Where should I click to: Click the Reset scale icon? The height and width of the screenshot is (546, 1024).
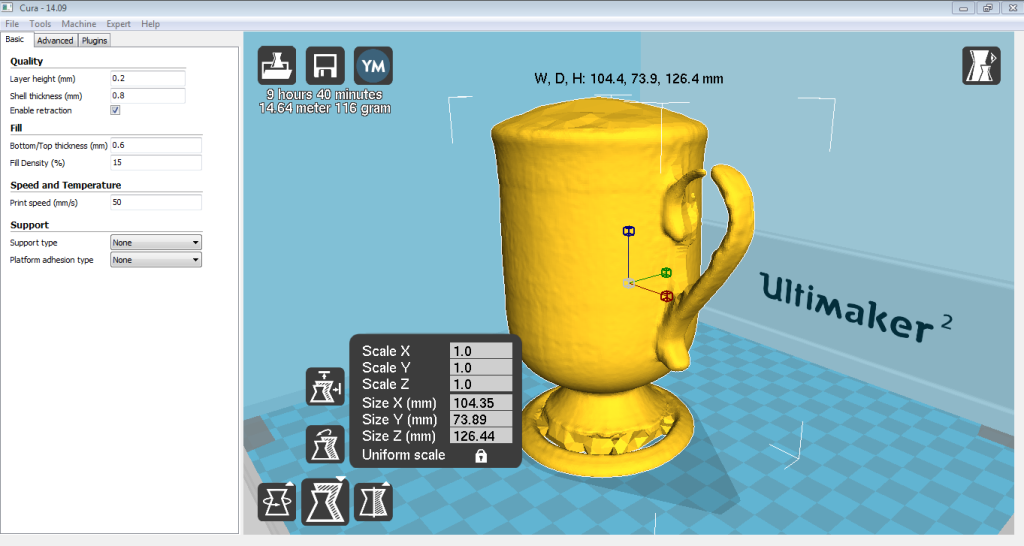[x=325, y=444]
